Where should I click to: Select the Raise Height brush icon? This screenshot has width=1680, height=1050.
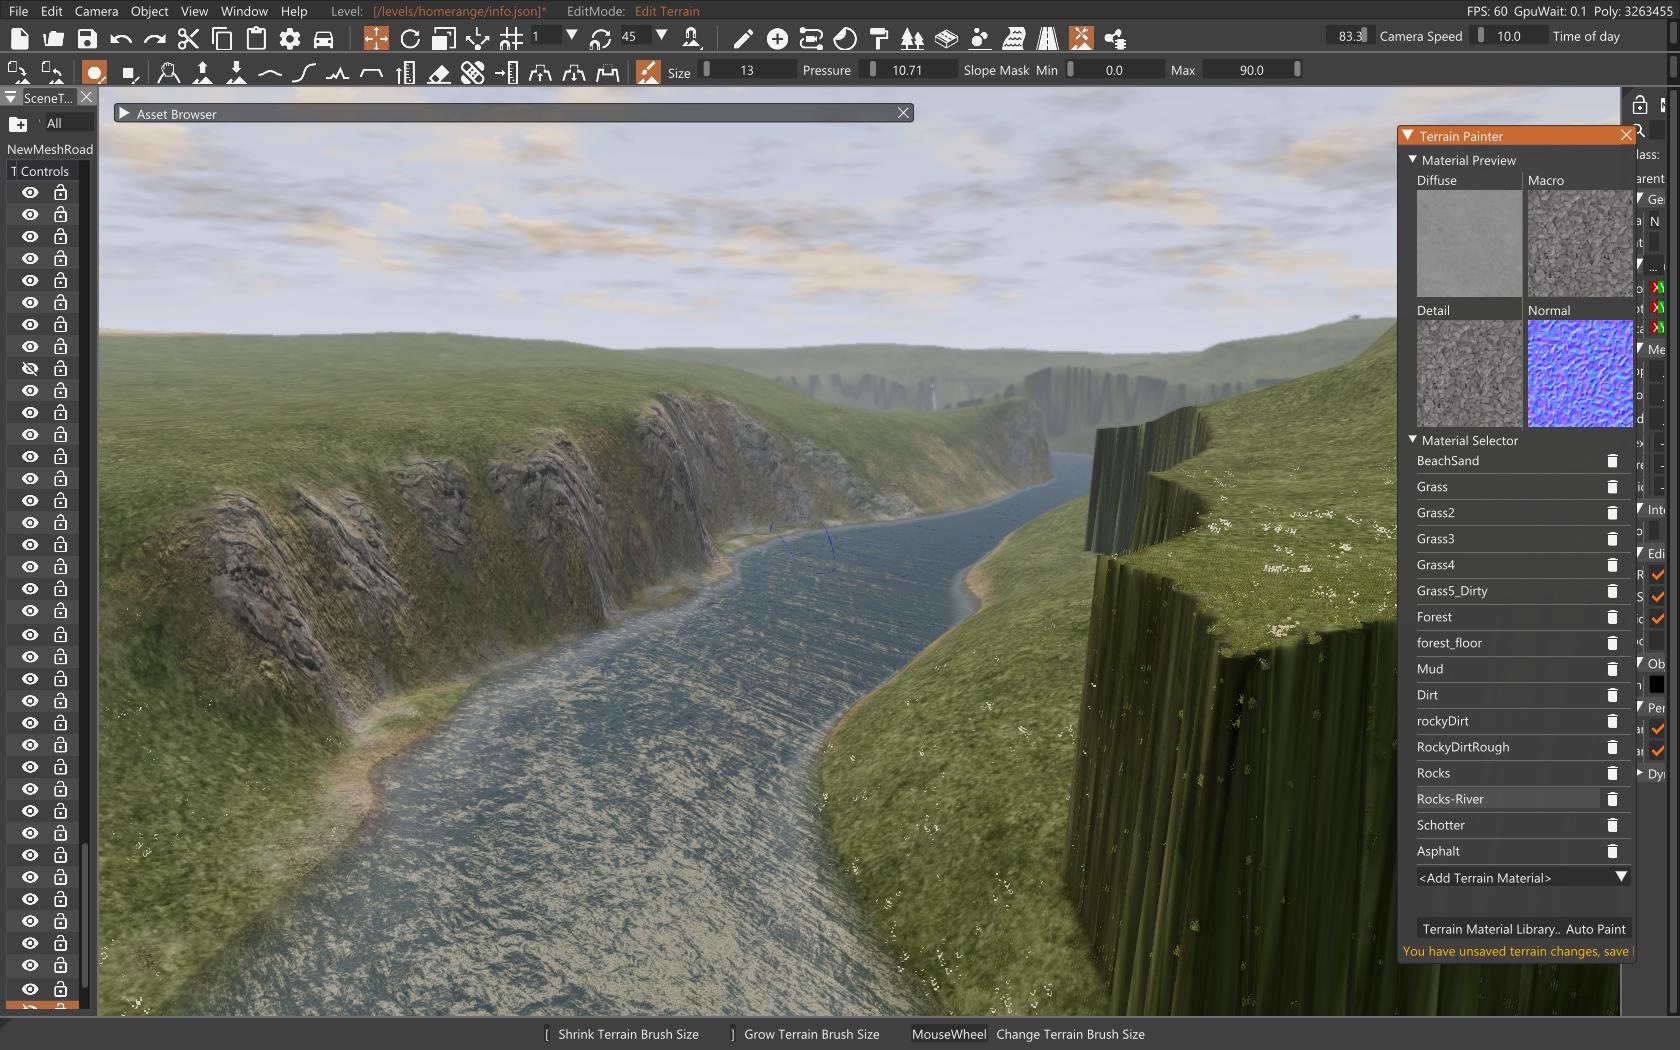click(202, 72)
